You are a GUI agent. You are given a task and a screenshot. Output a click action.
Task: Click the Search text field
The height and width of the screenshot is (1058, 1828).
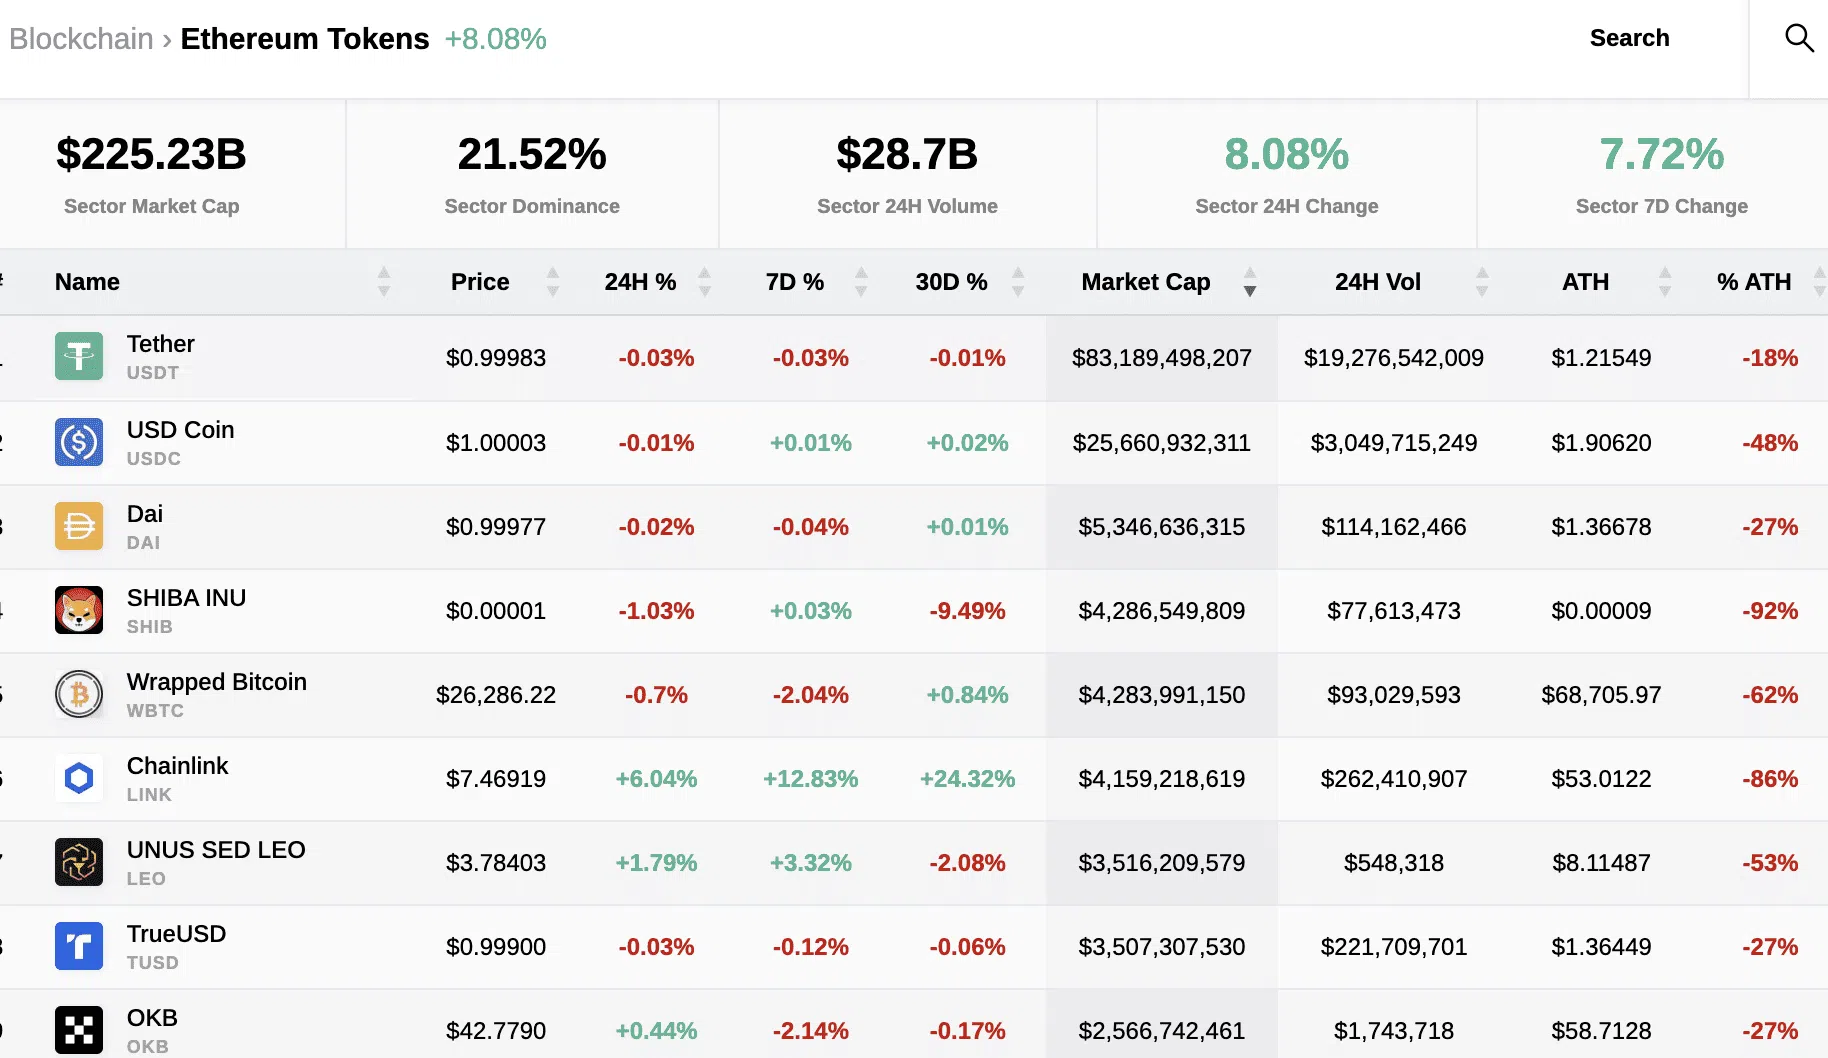[x=1629, y=38]
